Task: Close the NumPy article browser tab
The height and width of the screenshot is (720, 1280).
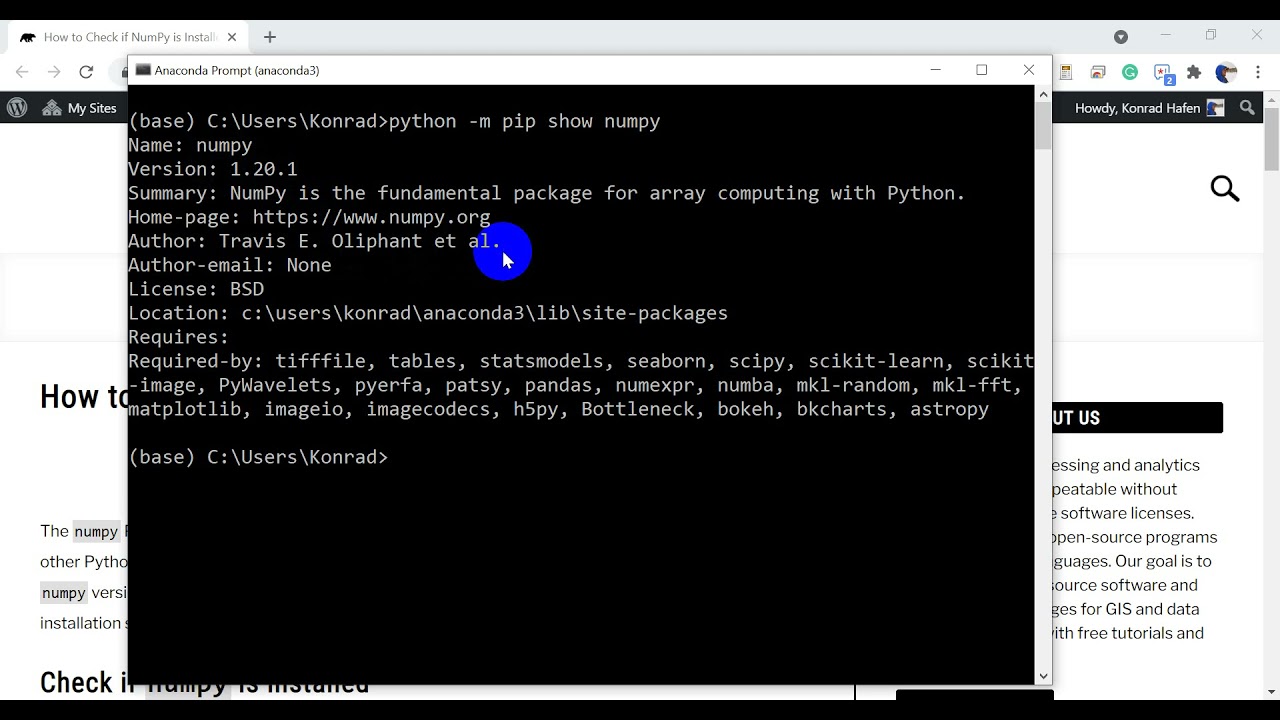Action: coord(232,37)
